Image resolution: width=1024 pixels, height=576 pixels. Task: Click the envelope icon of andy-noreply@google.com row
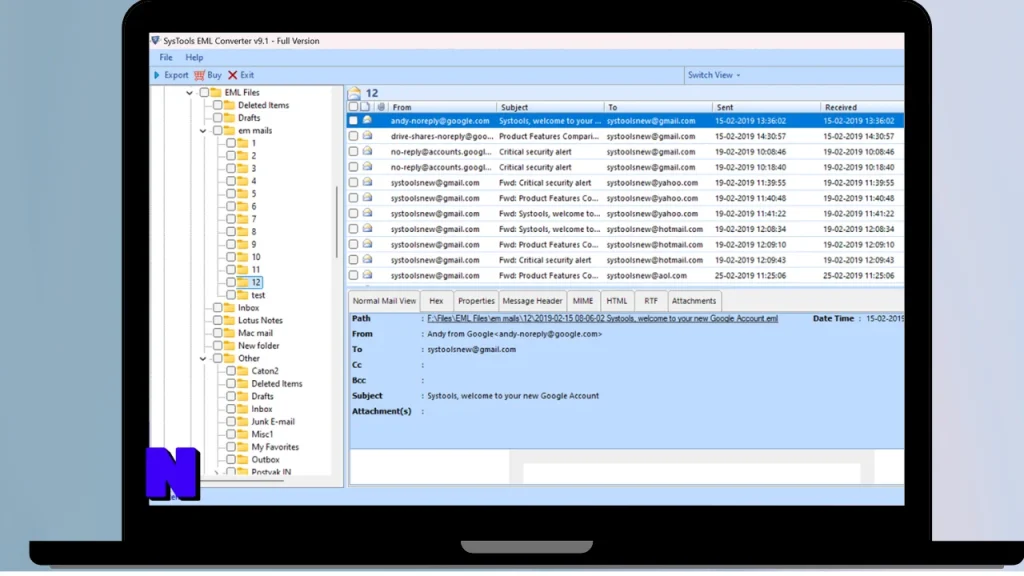(x=368, y=120)
